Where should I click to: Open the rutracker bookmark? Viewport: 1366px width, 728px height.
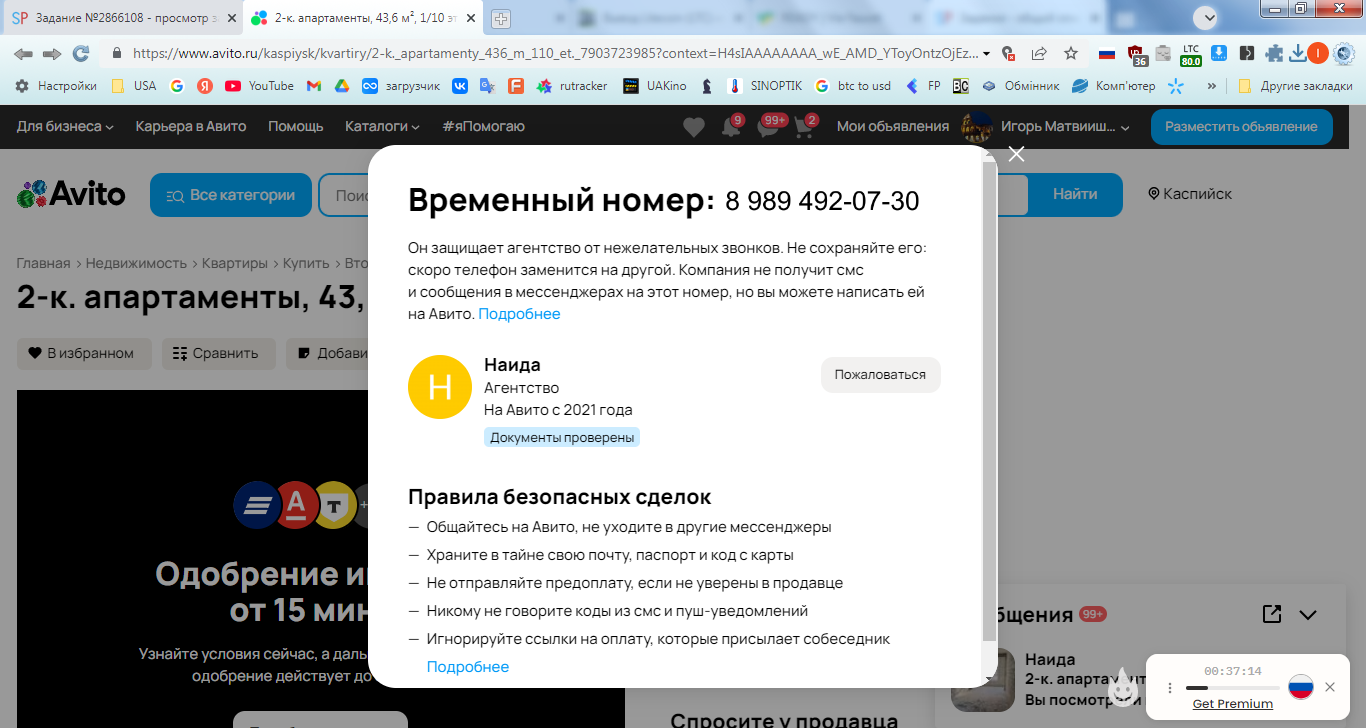(x=572, y=86)
